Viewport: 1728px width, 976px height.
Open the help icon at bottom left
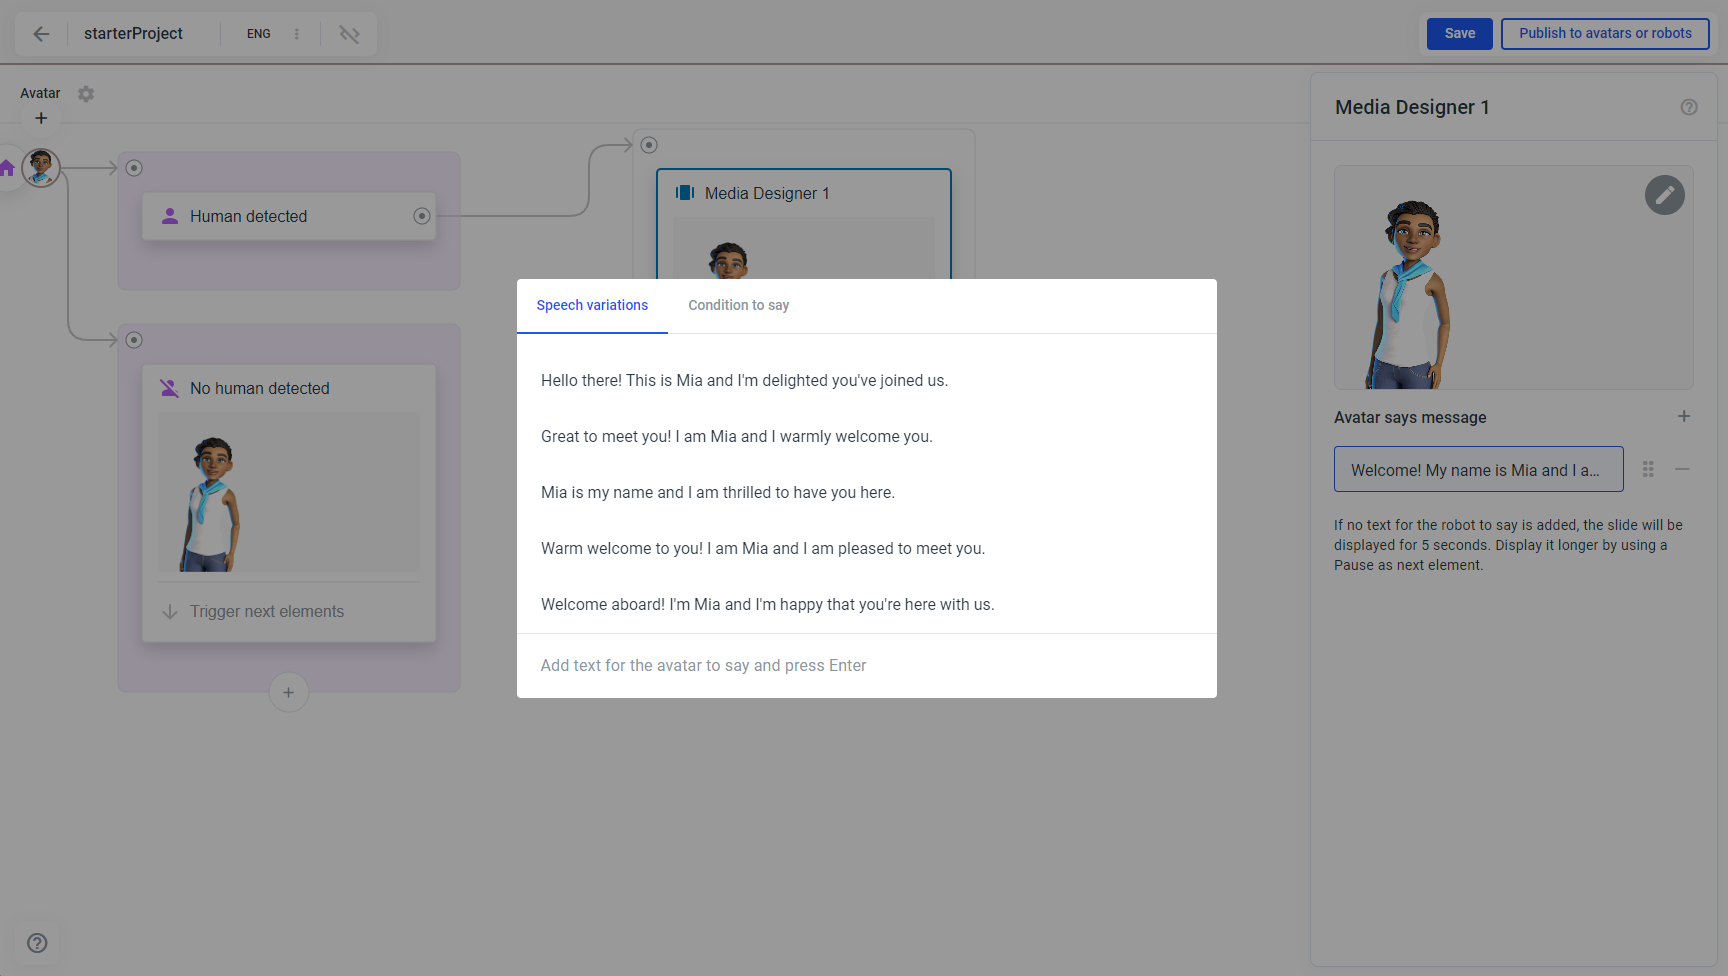click(x=37, y=943)
